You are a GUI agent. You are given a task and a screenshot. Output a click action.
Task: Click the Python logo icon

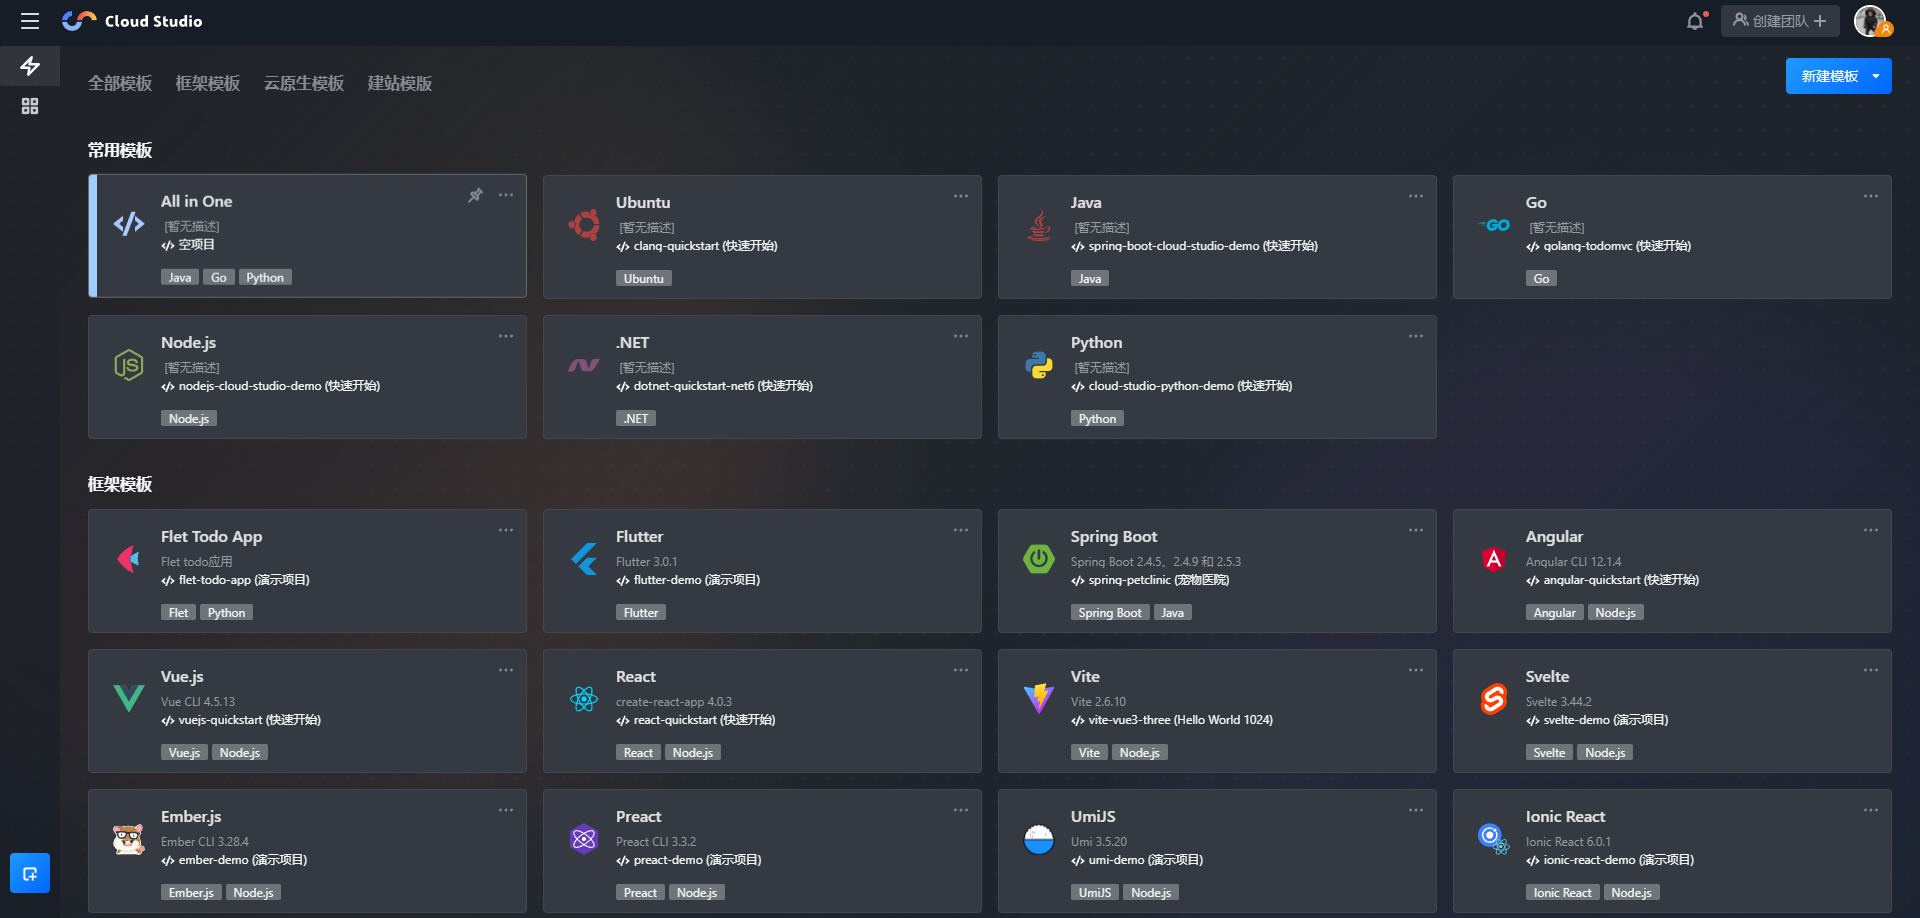pyautogui.click(x=1039, y=365)
